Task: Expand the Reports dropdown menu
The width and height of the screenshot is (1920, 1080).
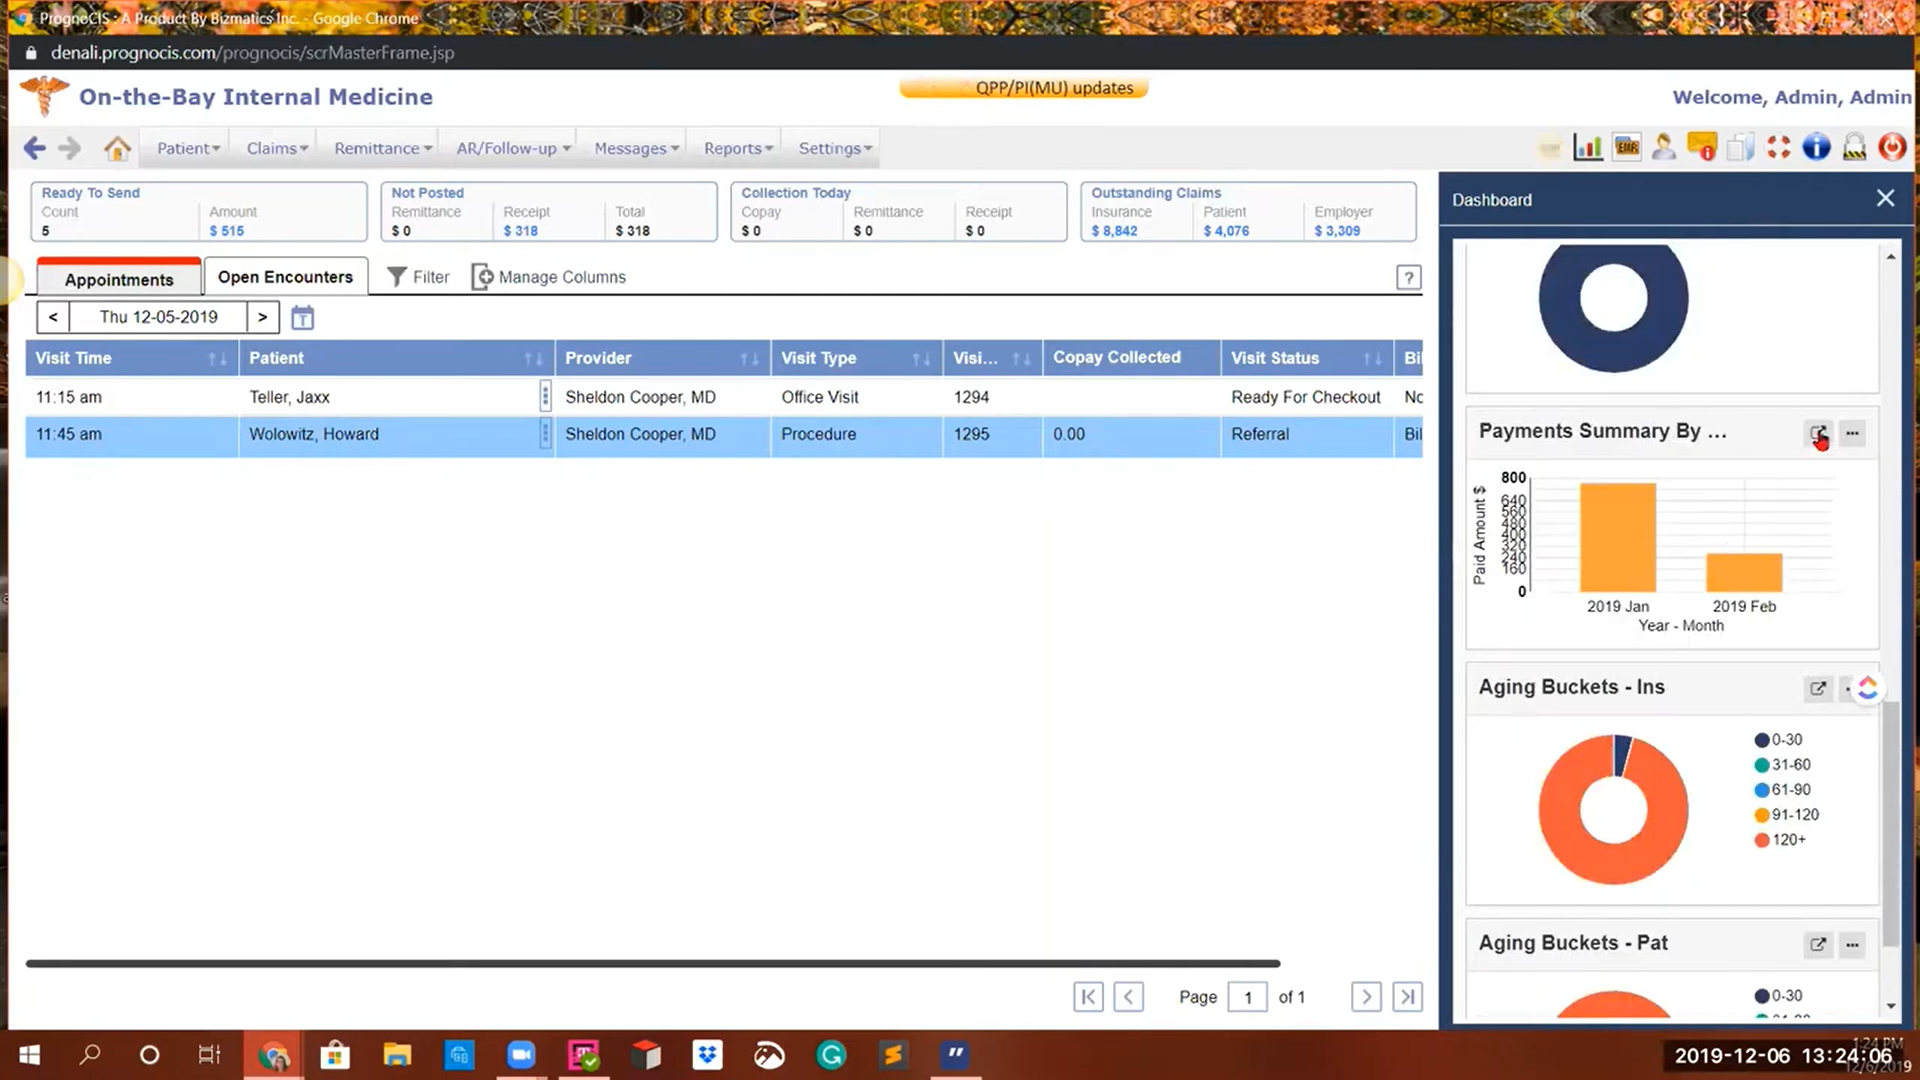Action: pos(738,148)
